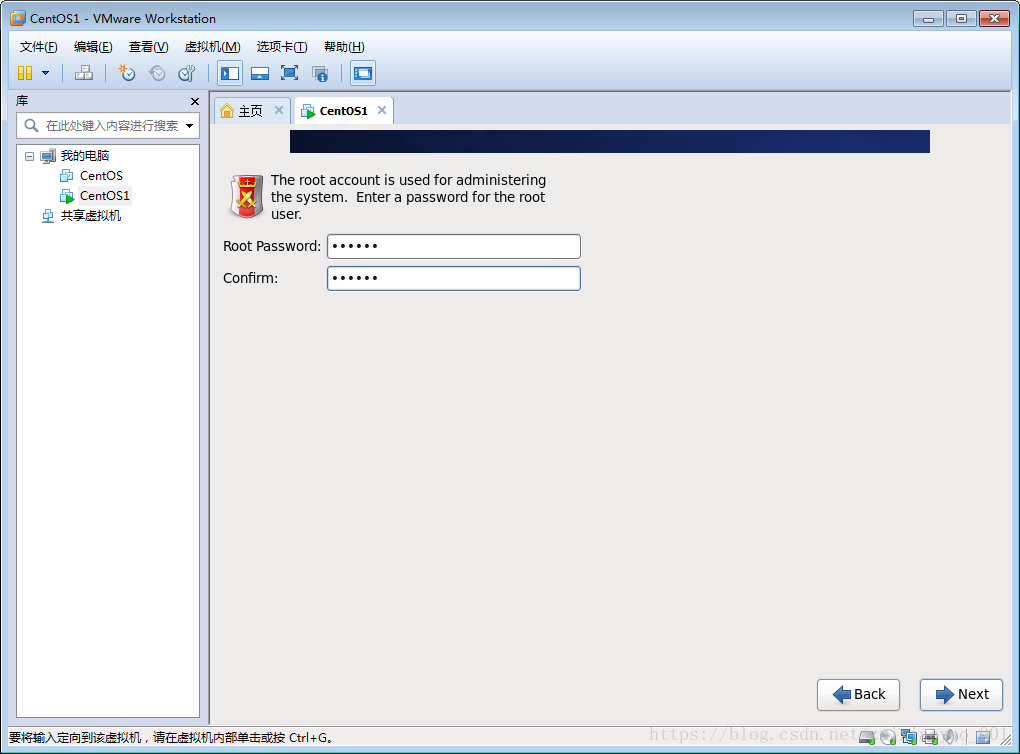The width and height of the screenshot is (1020, 754).
Task: Click the hard disk status icon
Action: pos(867,737)
